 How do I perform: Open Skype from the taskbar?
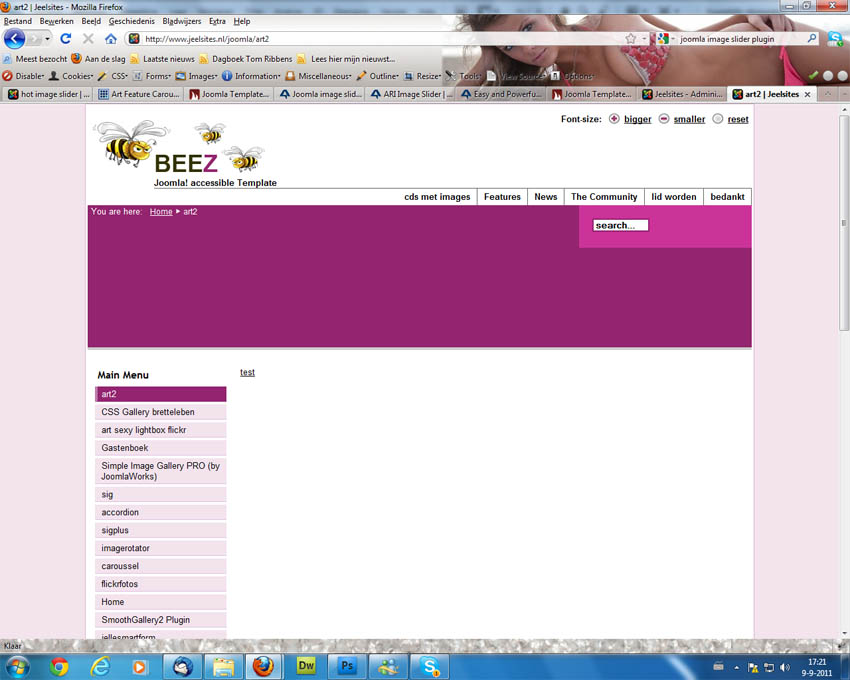(x=429, y=666)
